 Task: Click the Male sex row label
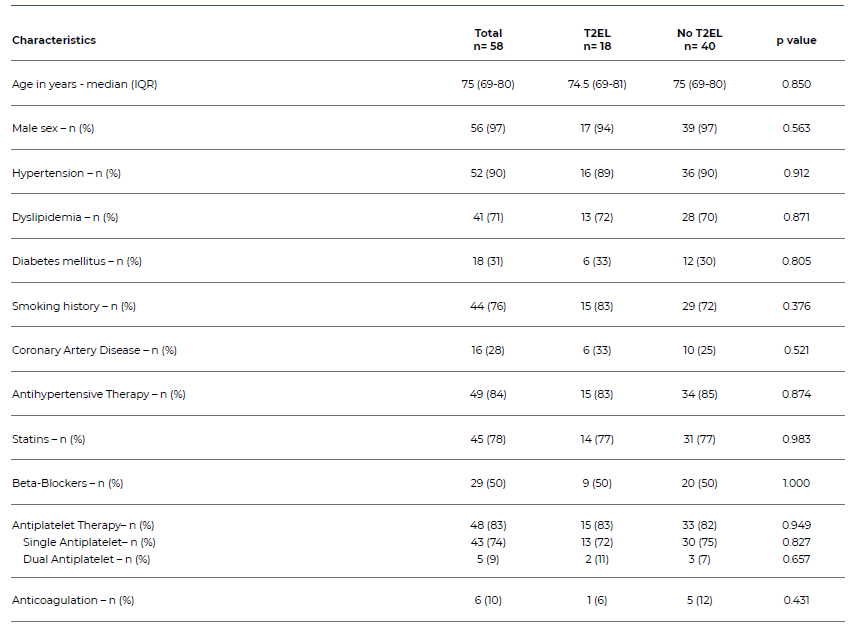click(53, 129)
